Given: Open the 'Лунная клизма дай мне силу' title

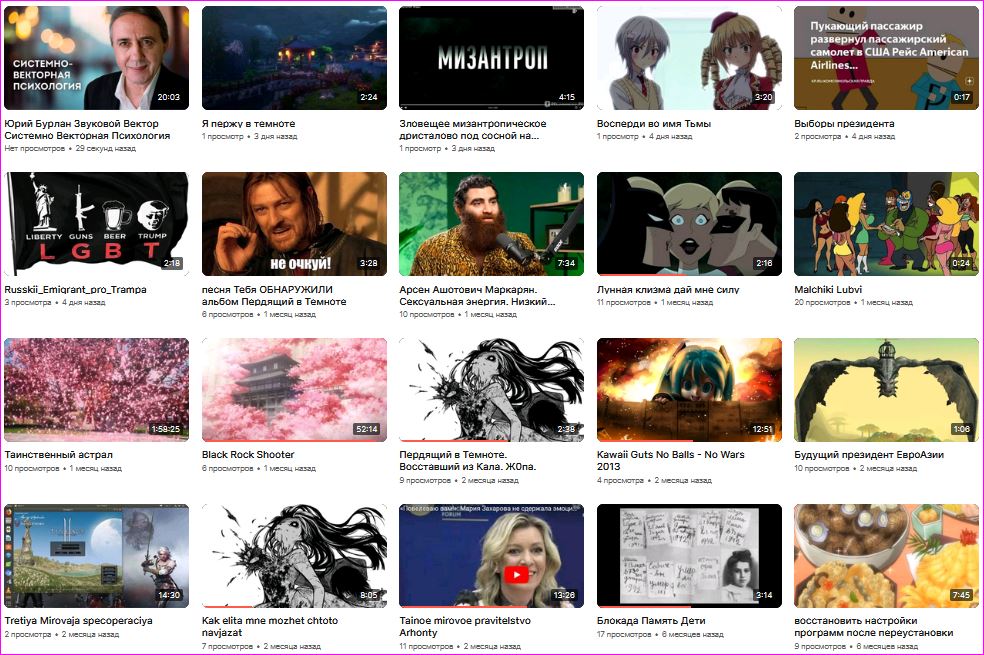Looking at the screenshot, I should pos(668,290).
